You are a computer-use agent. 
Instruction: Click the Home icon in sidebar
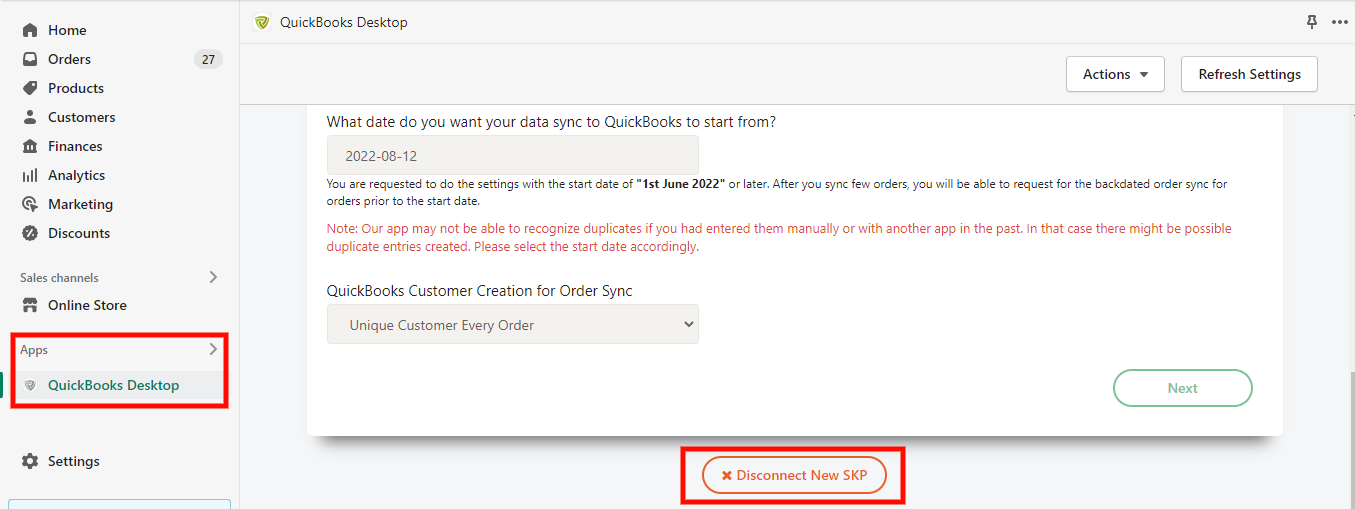tap(30, 30)
